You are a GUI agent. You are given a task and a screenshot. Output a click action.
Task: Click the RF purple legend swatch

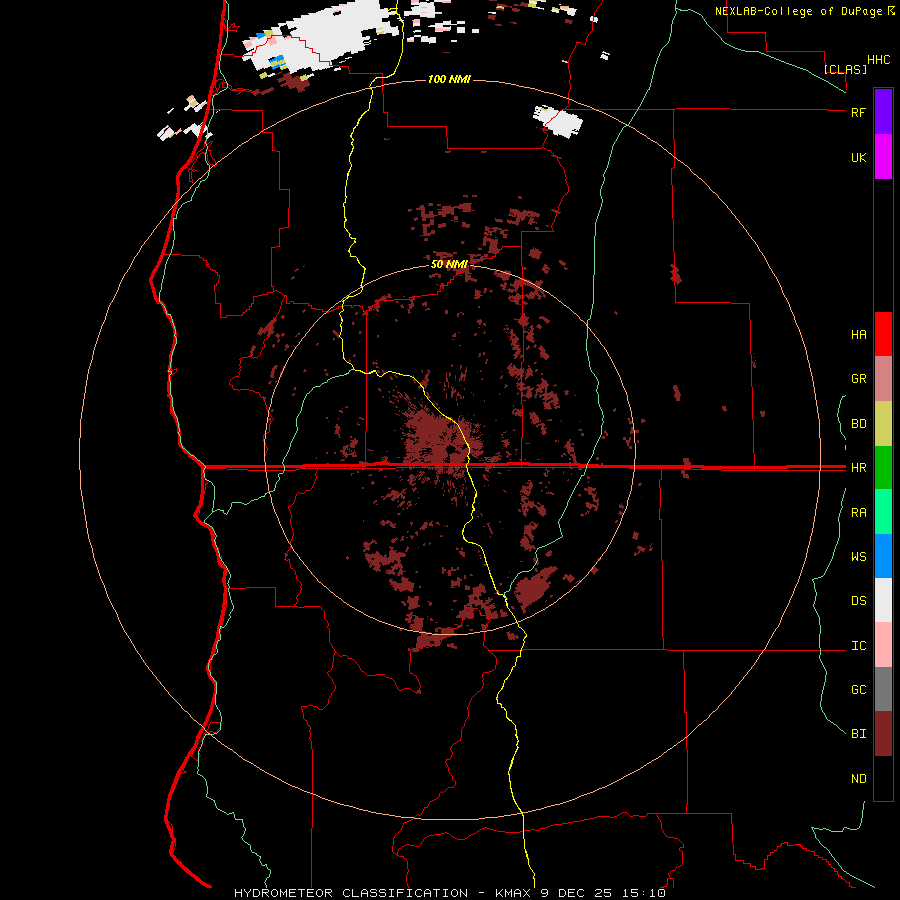click(x=883, y=111)
